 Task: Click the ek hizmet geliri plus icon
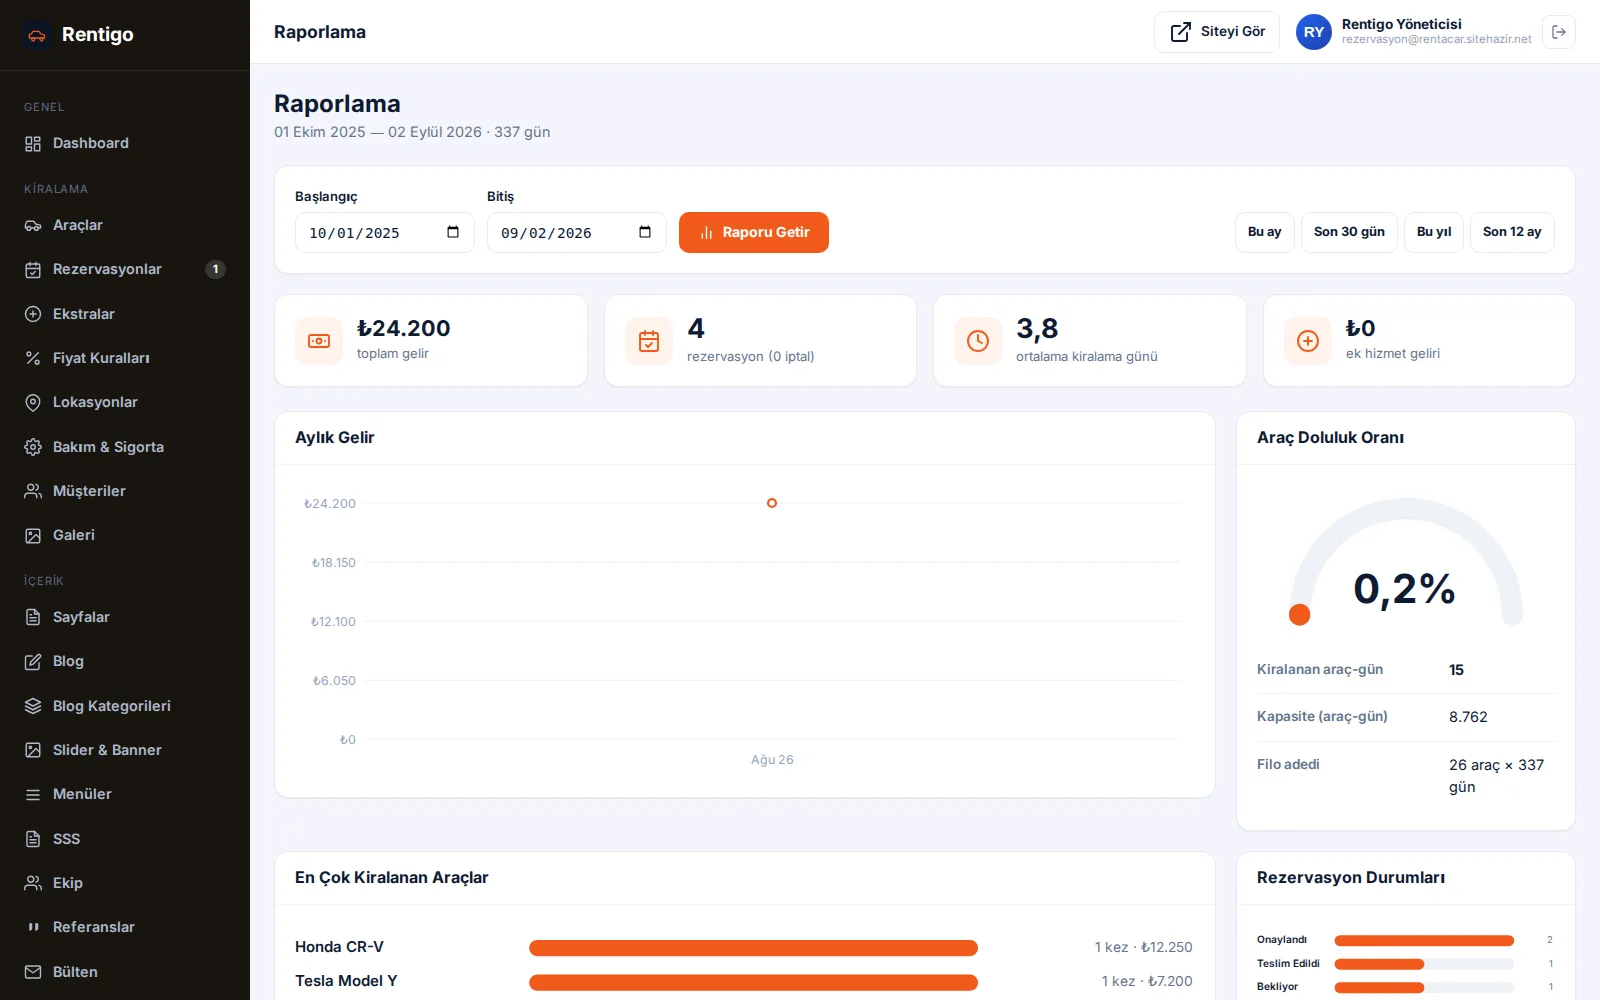pos(1308,341)
